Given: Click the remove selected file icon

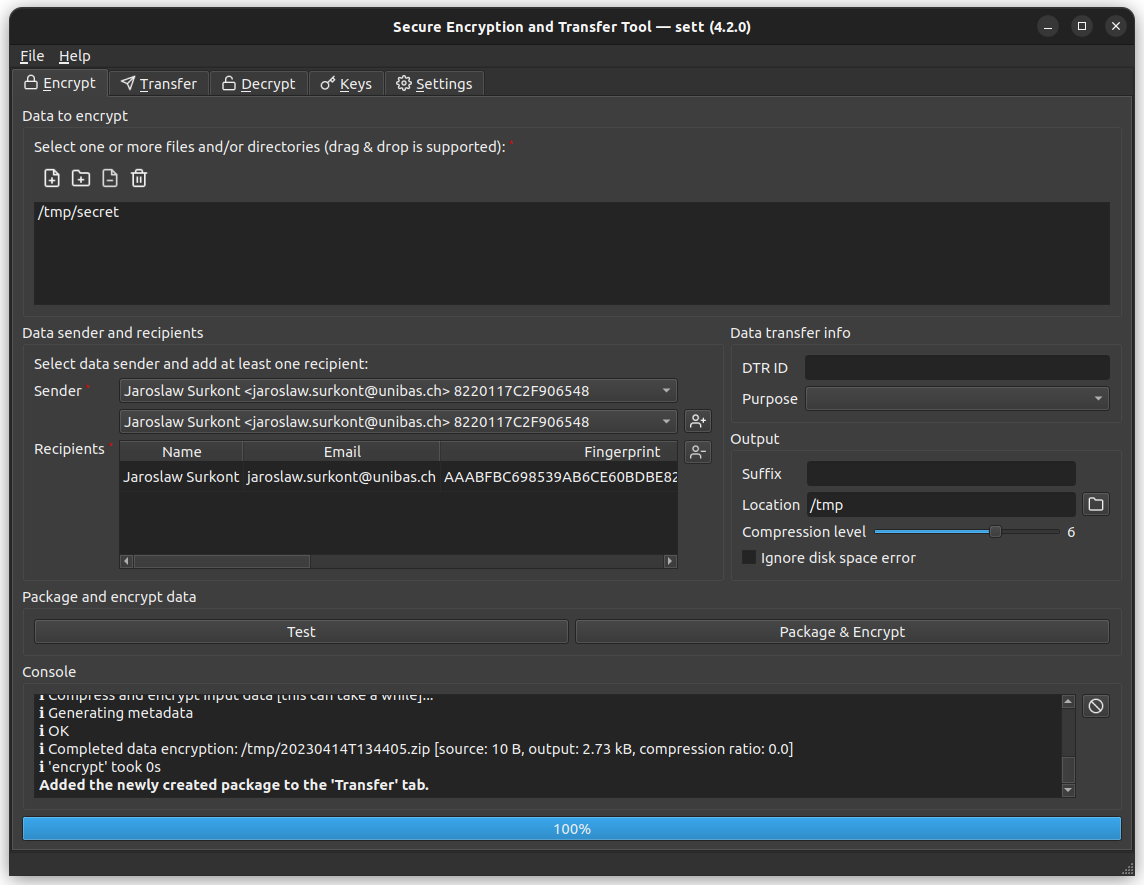Looking at the screenshot, I should 110,178.
